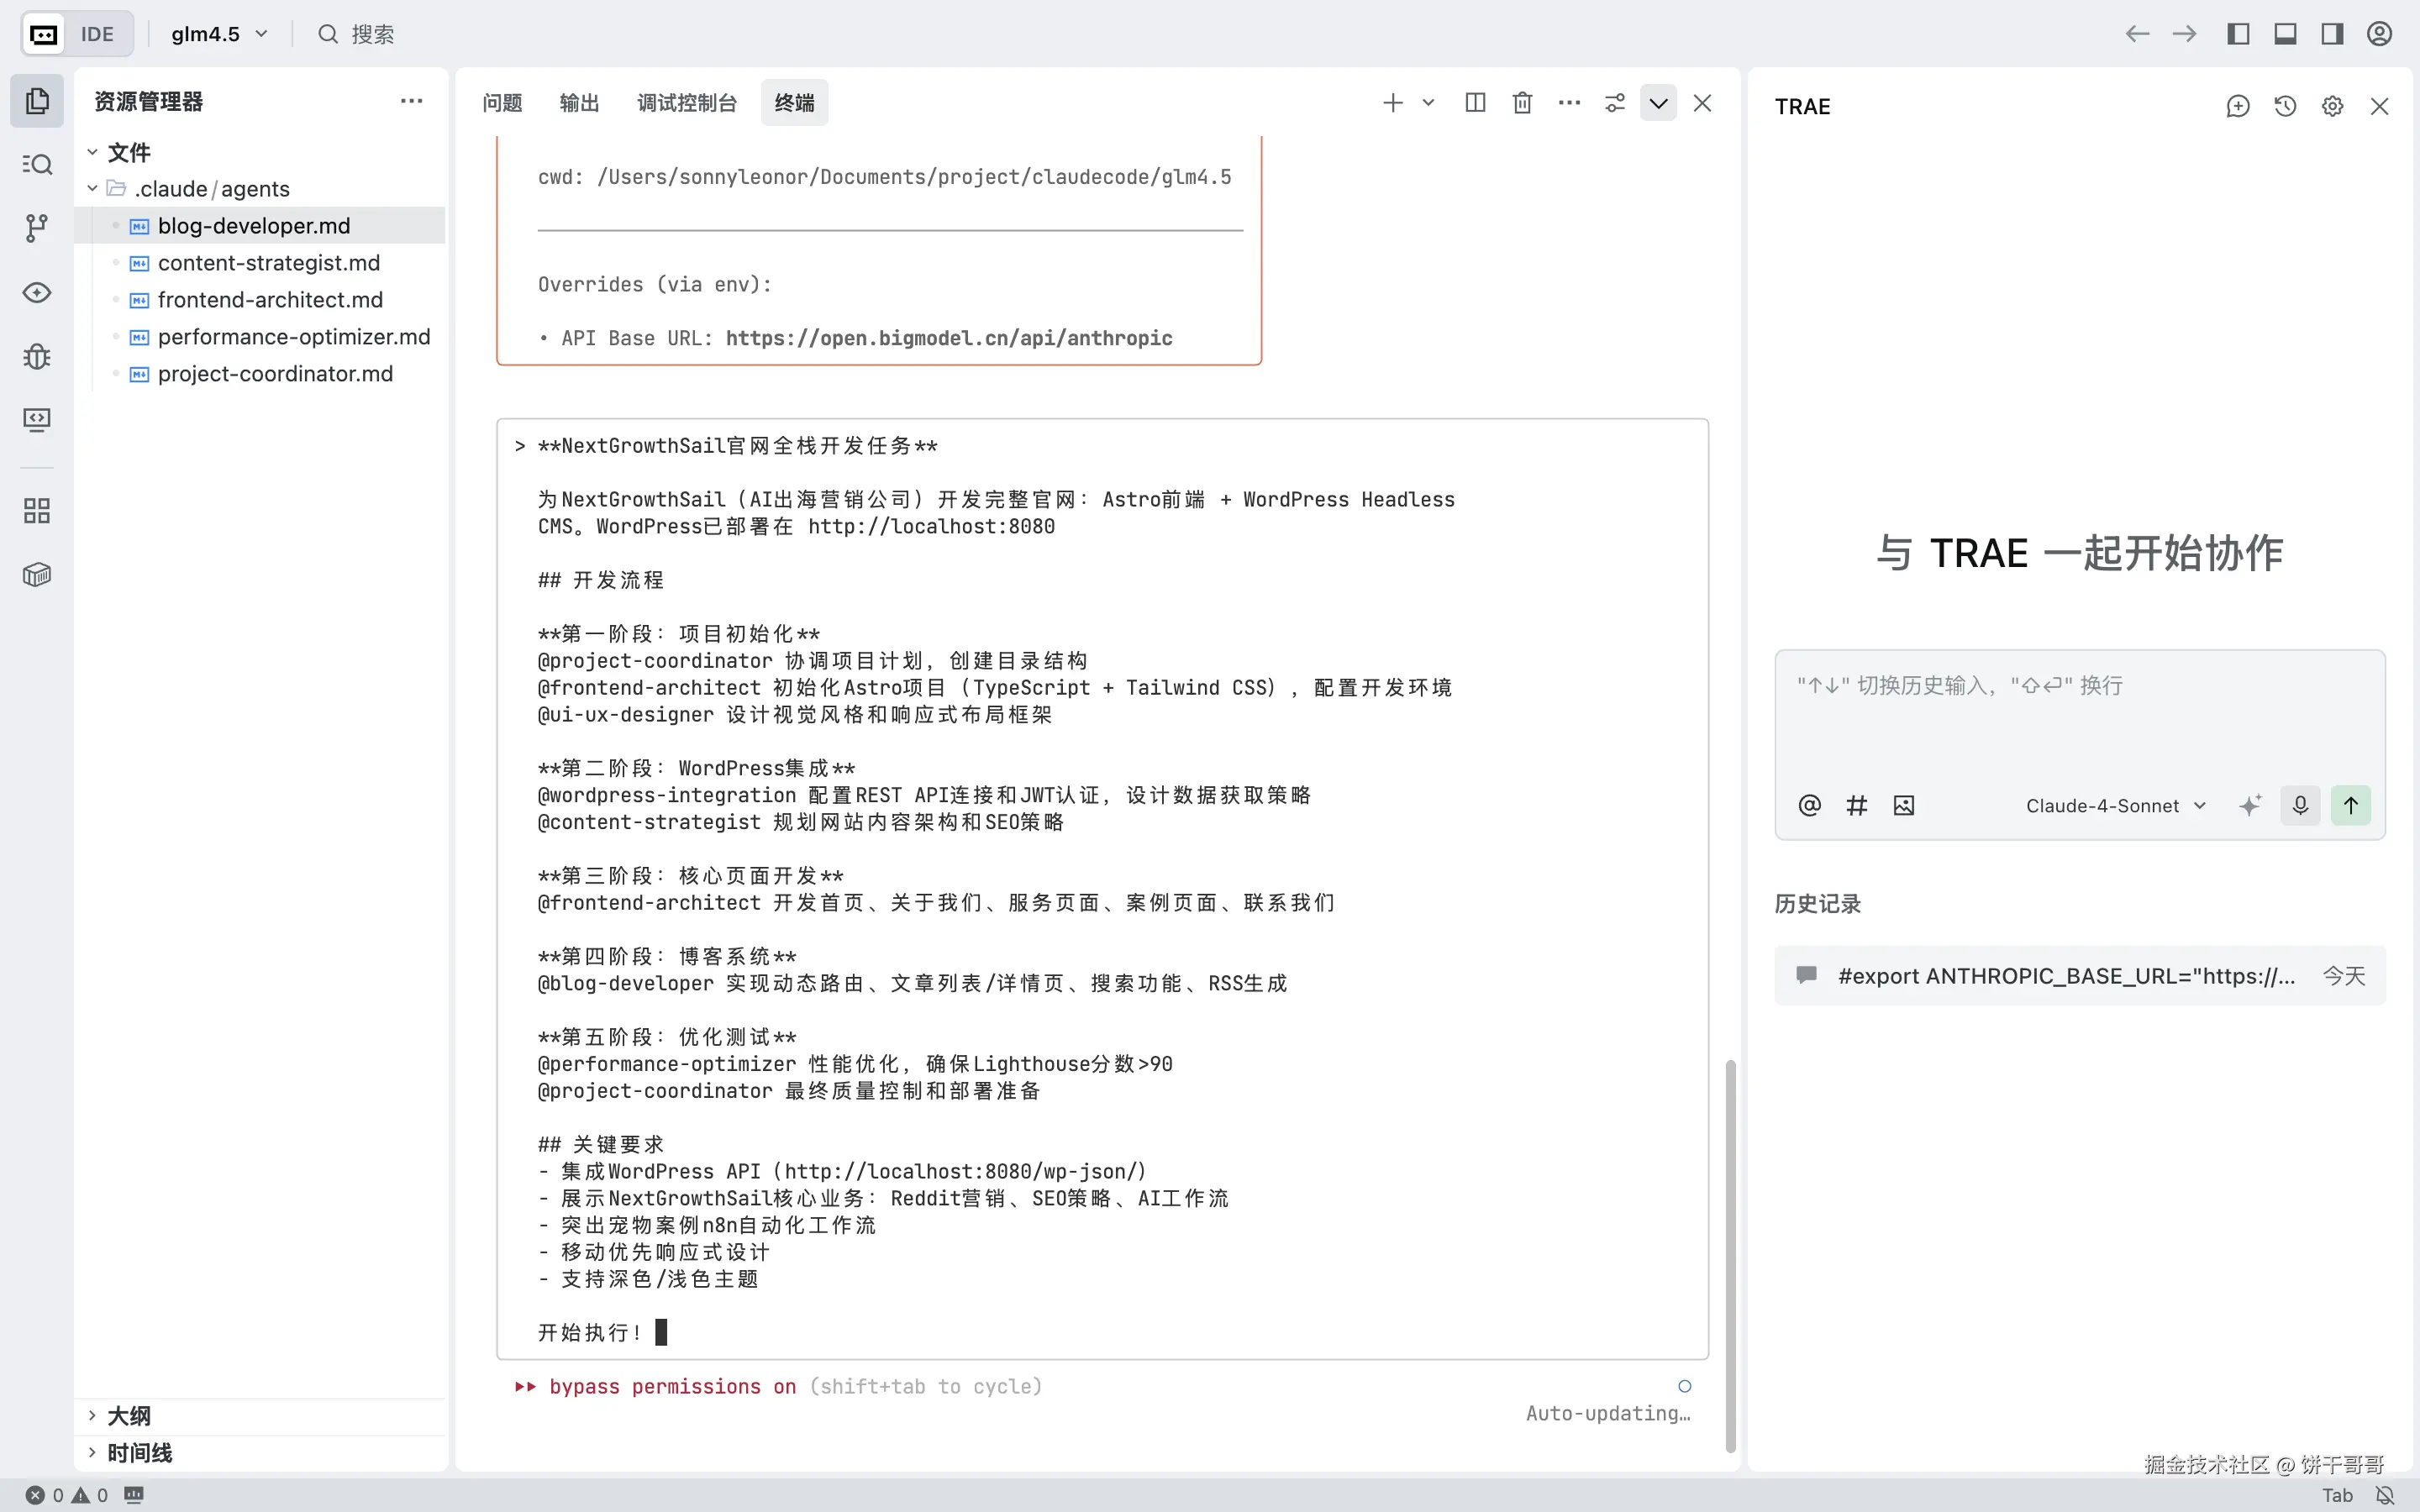Screen dimensions: 2420x1512
Task: Open the Source Control sidebar icon
Action: [37, 228]
